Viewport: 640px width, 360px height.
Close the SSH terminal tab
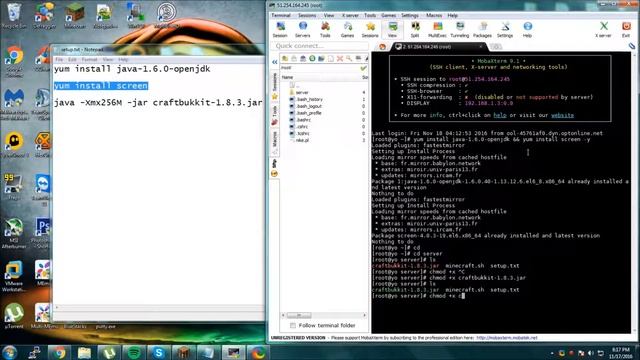(x=480, y=47)
